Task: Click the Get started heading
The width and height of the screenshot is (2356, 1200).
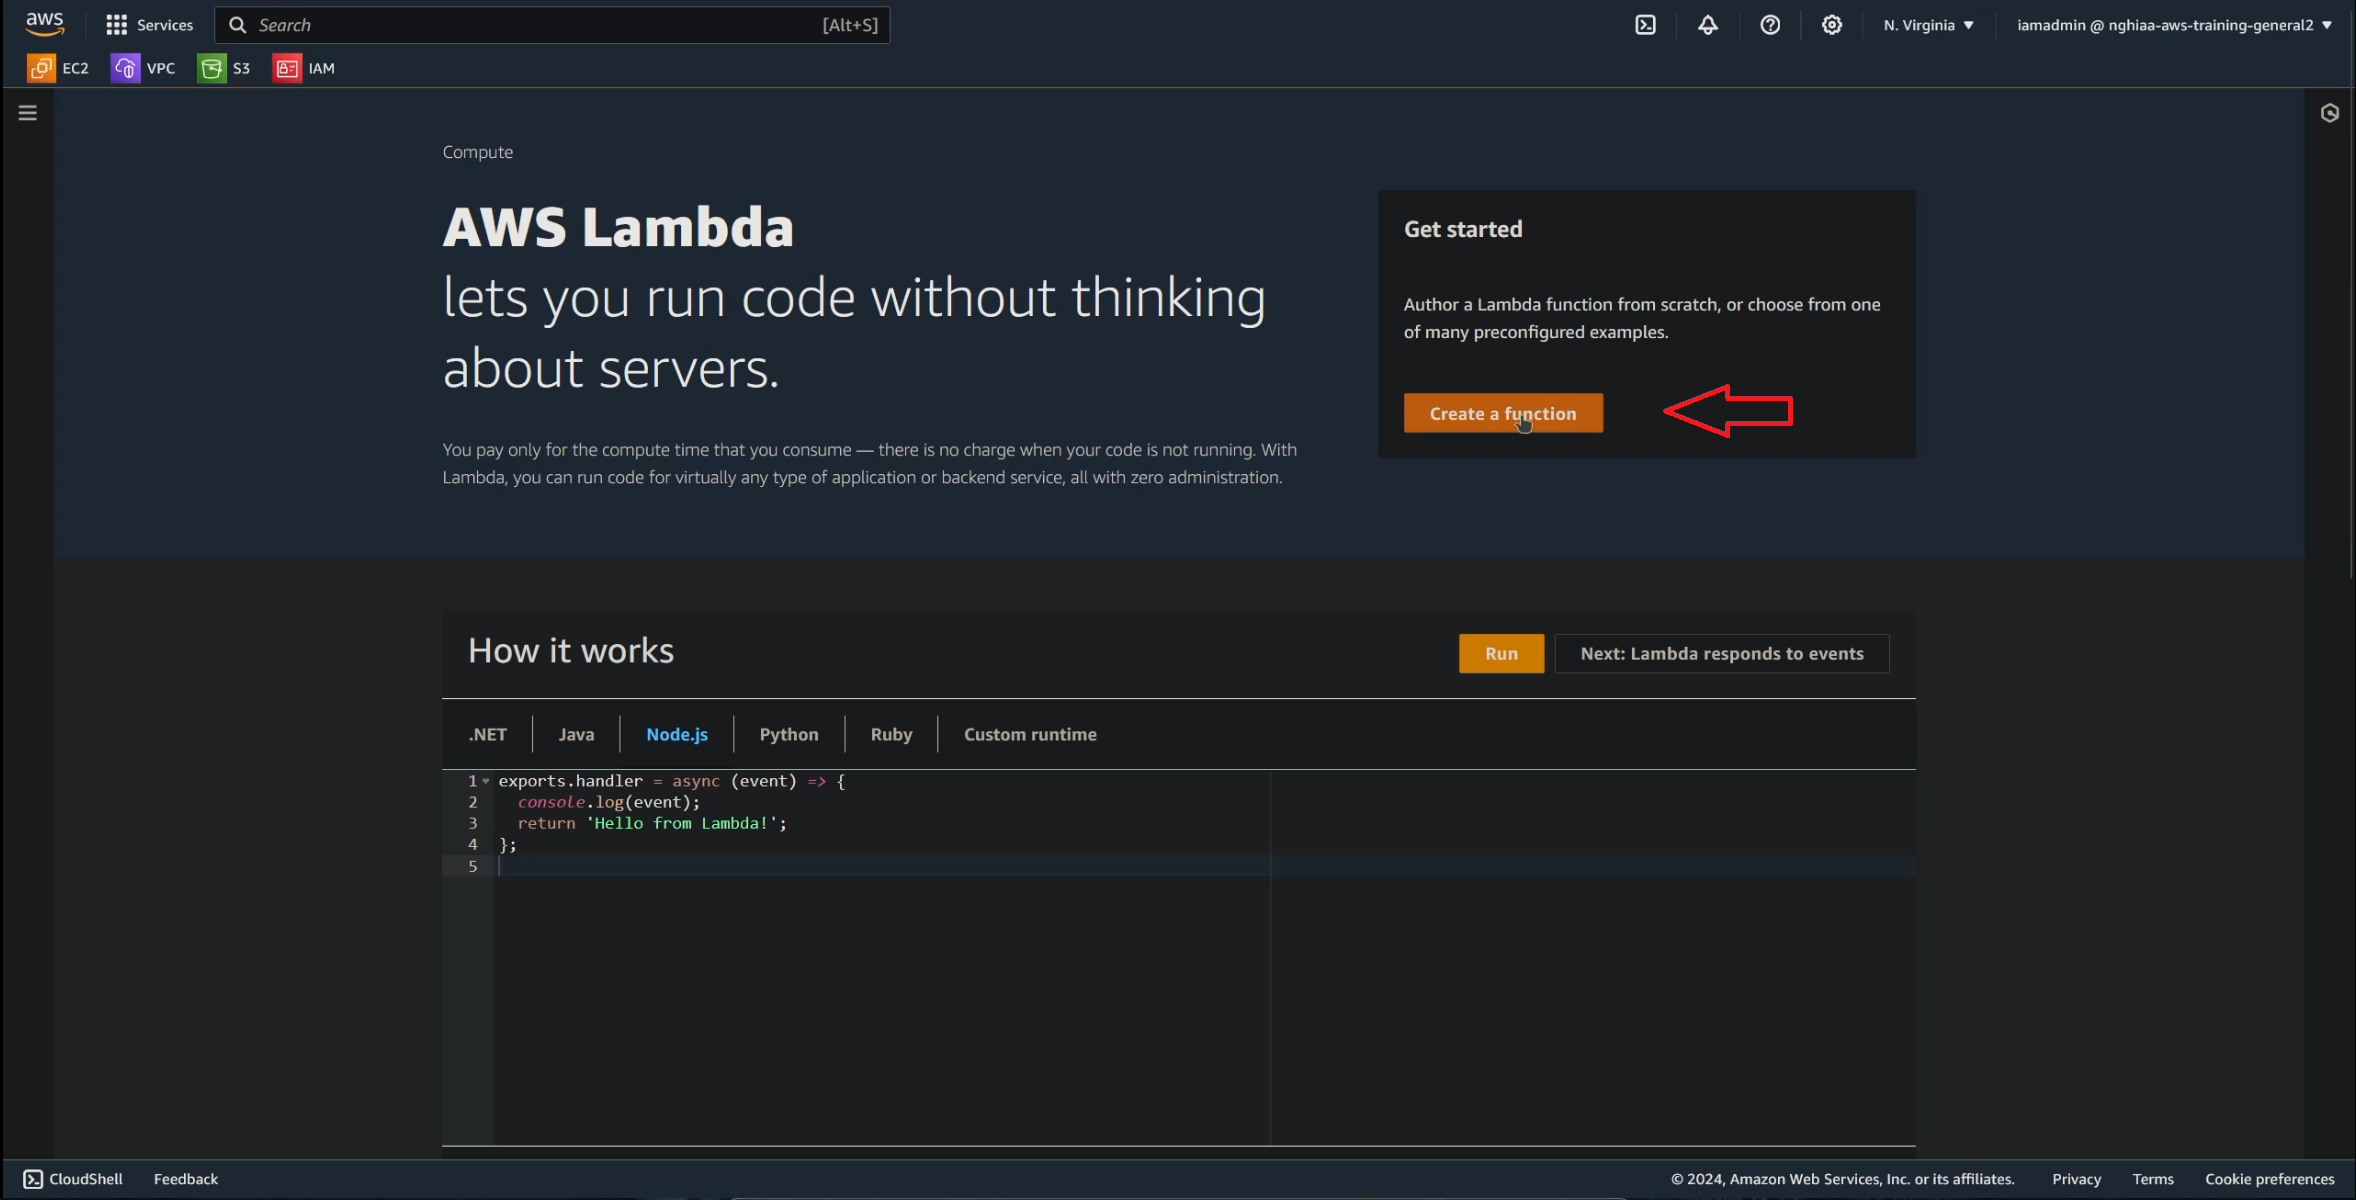Action: pos(1463,229)
